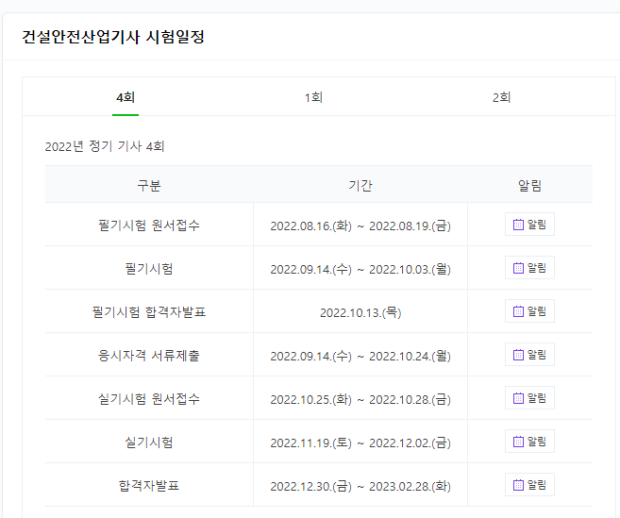Screen dimensions: 620x518
Task: Click the 실기시험 date range 2022.11.19 ~ 2022.12.02
Action: (360, 442)
